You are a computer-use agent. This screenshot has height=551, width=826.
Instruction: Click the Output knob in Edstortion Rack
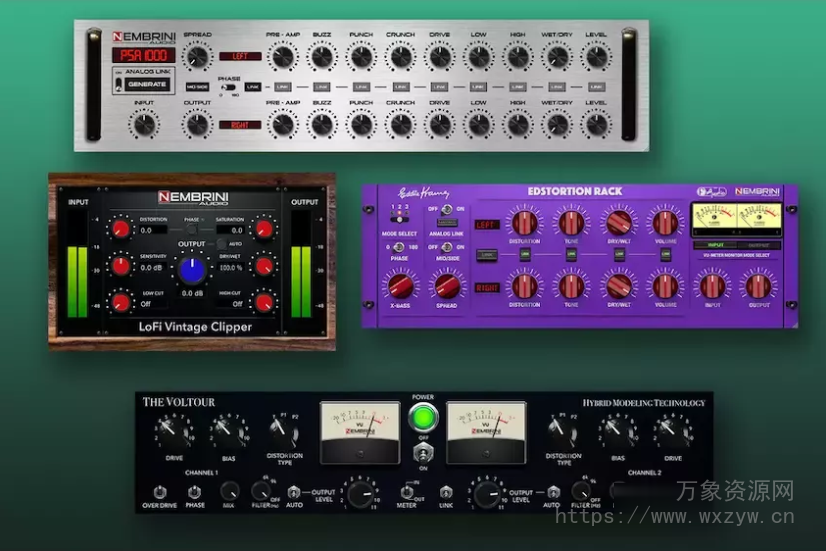point(759,286)
